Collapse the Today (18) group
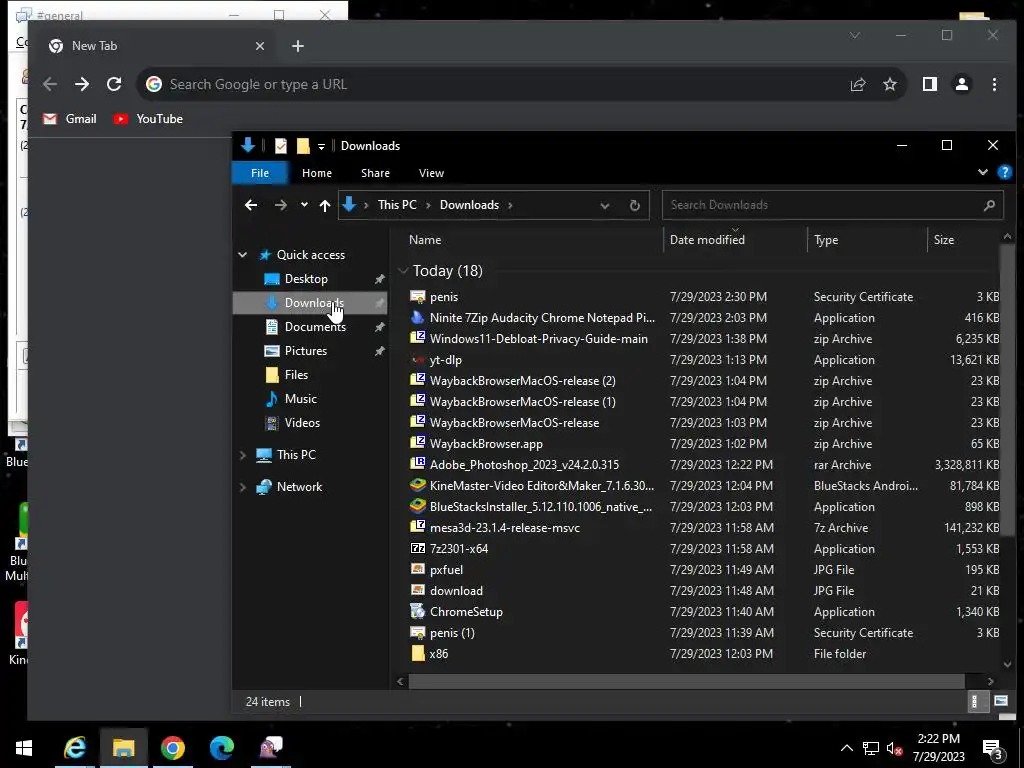This screenshot has width=1024, height=768. [x=404, y=271]
